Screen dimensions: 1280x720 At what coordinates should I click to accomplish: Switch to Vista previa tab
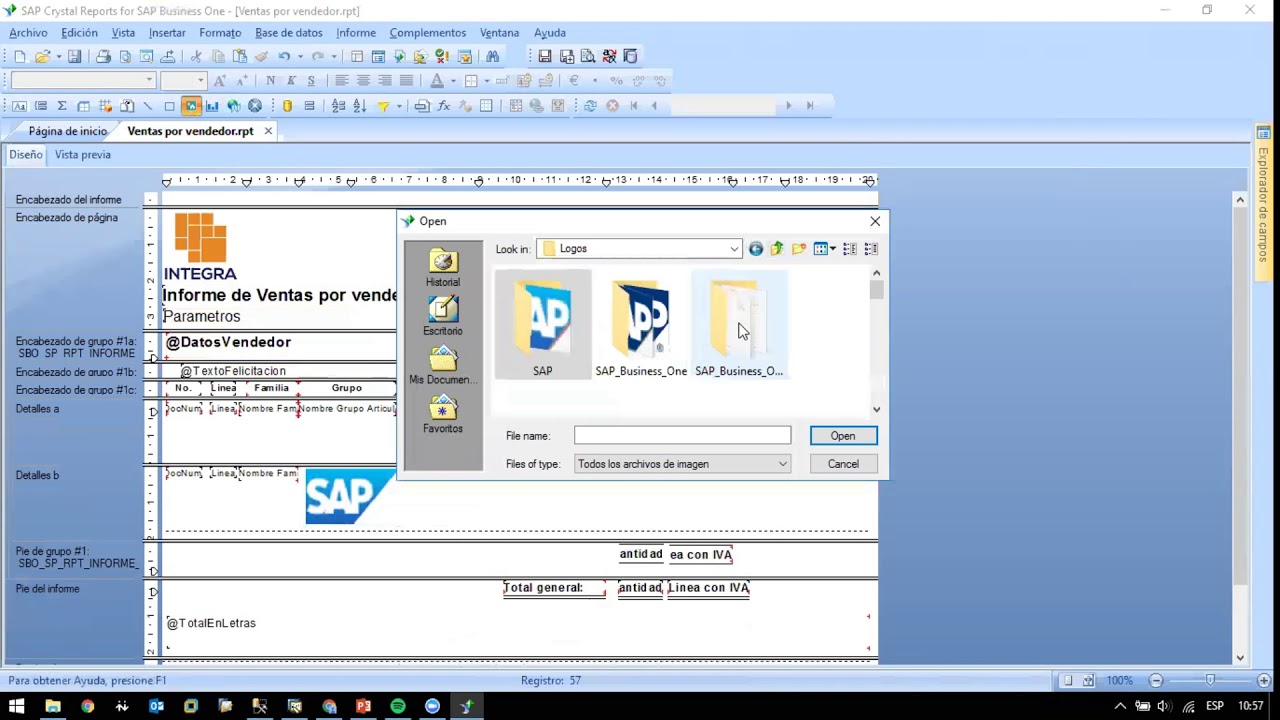coord(83,155)
